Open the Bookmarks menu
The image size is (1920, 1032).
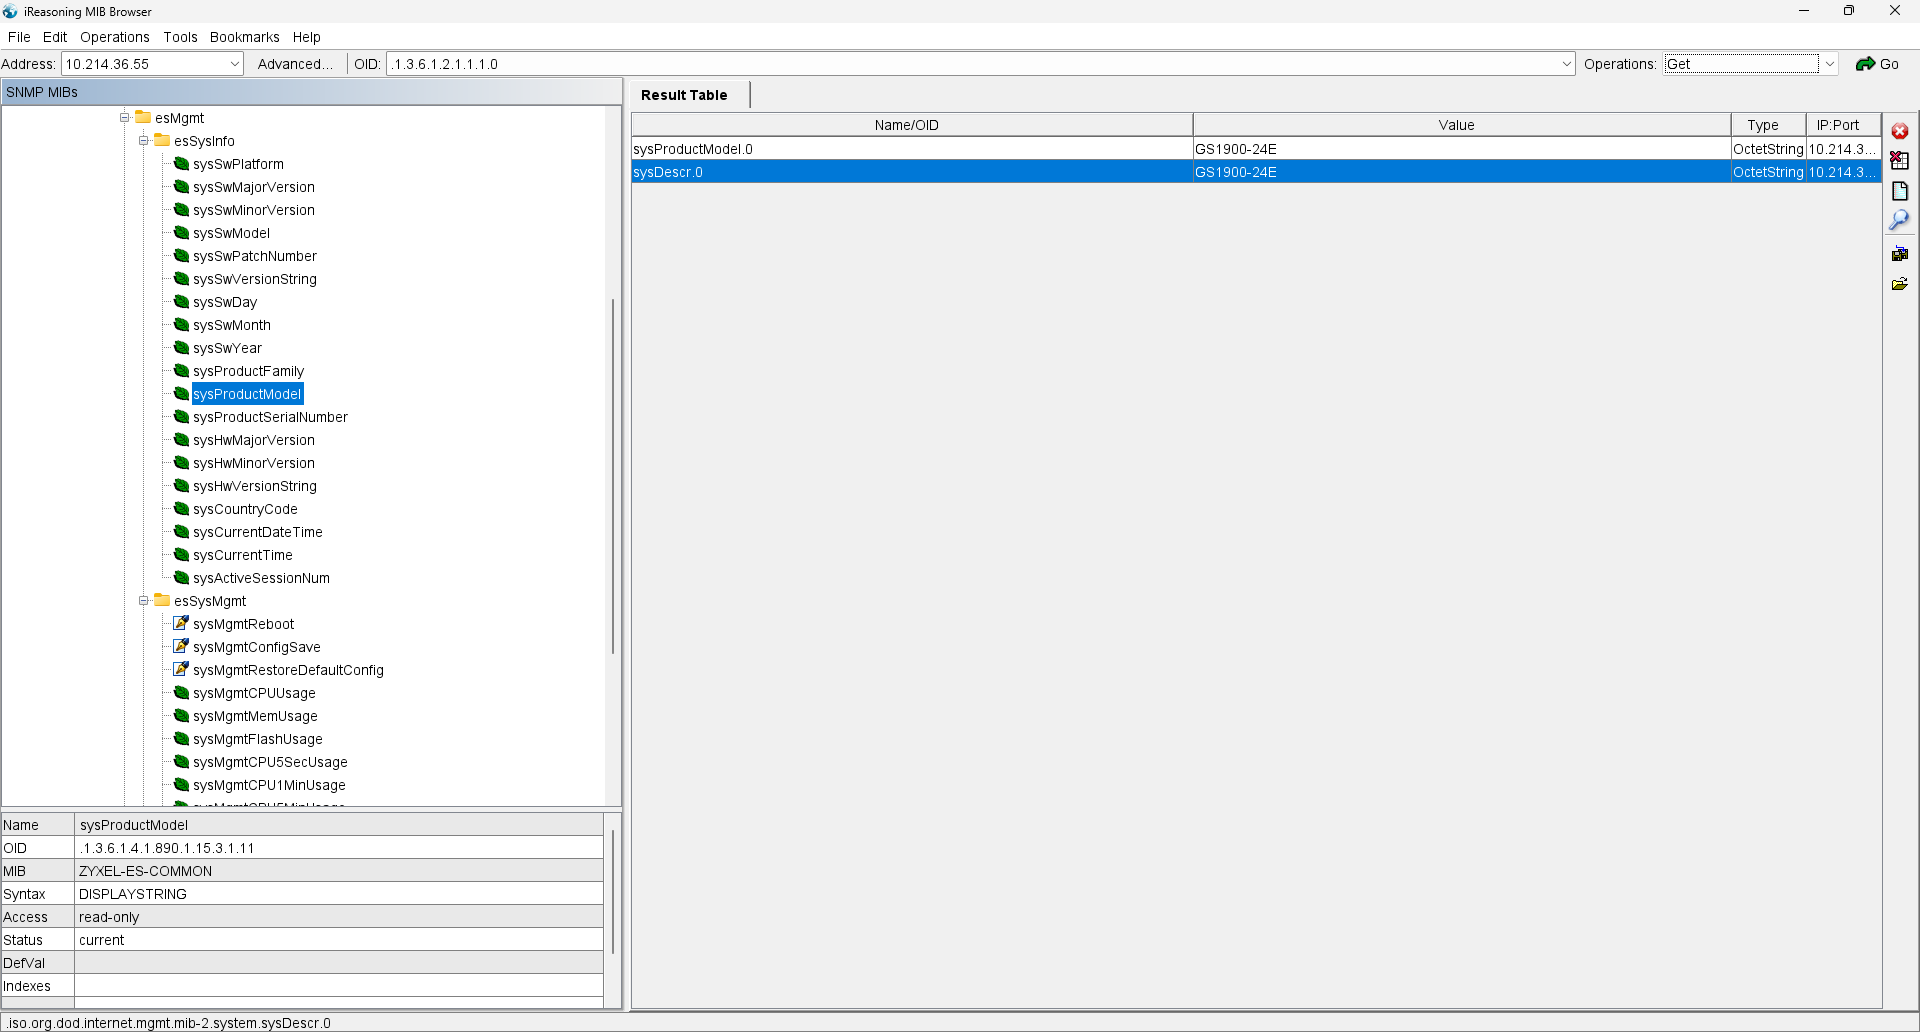(245, 37)
